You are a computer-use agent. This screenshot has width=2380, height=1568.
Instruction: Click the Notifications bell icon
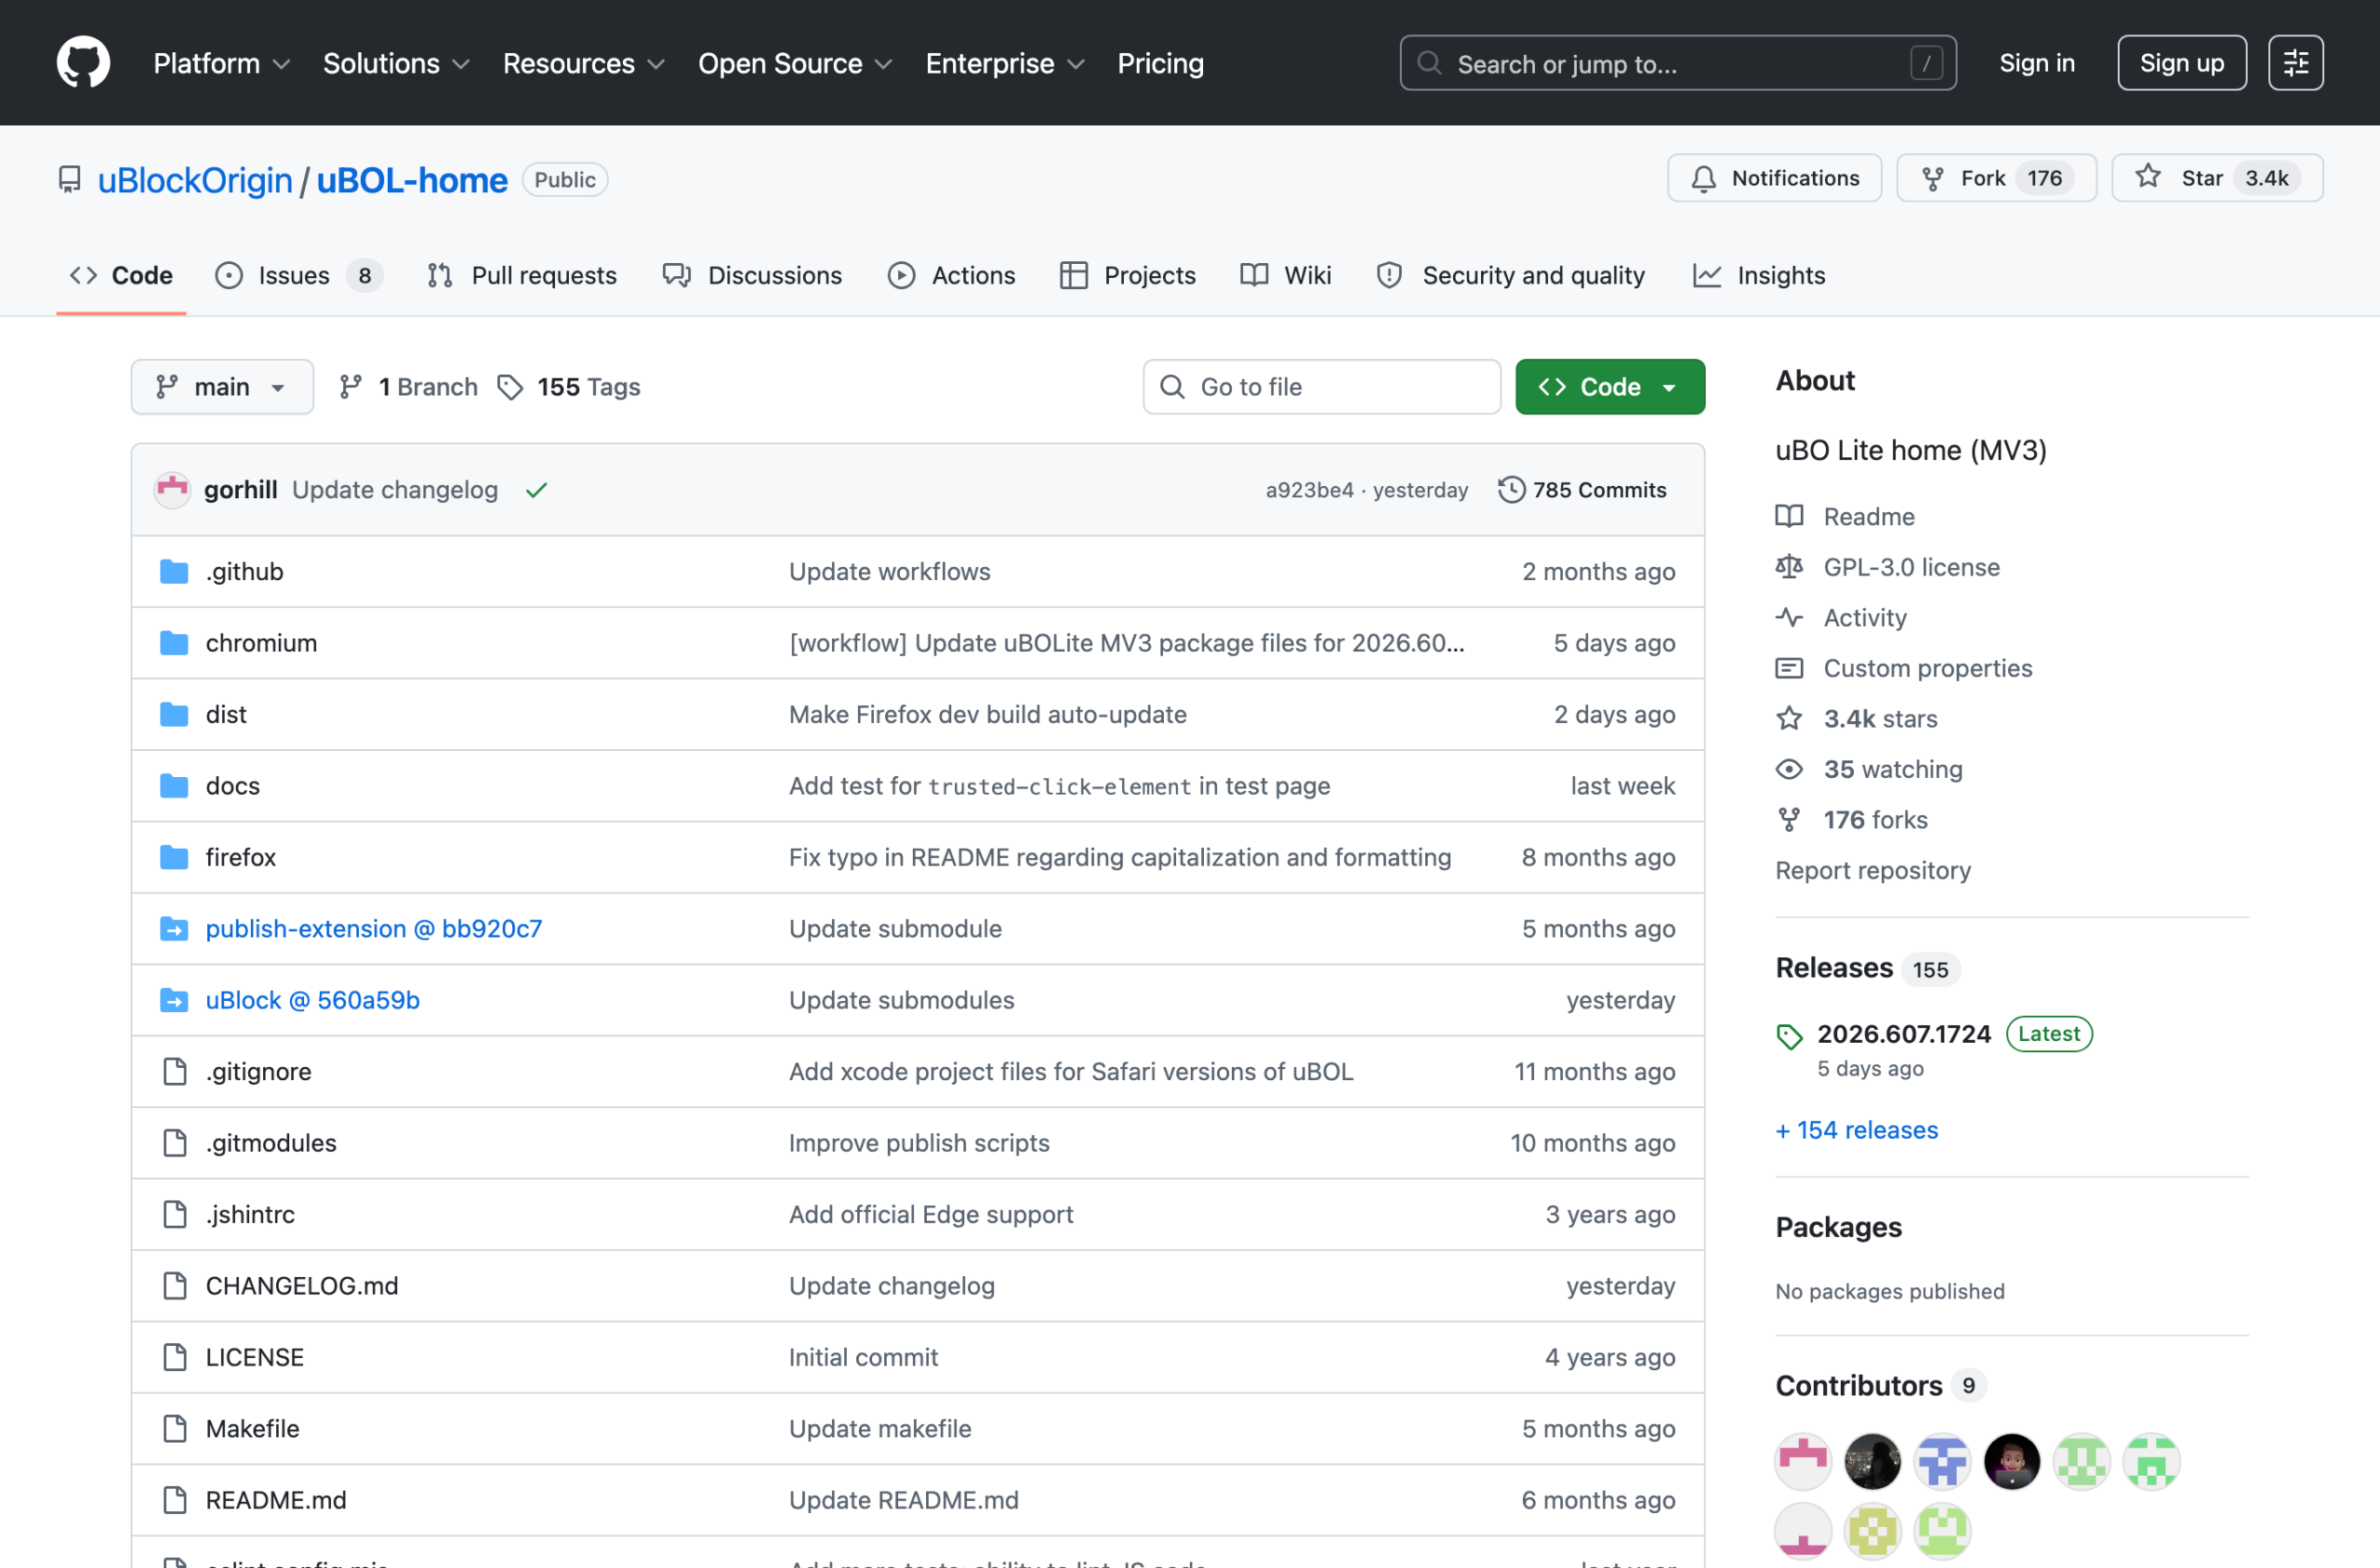pyautogui.click(x=1703, y=179)
